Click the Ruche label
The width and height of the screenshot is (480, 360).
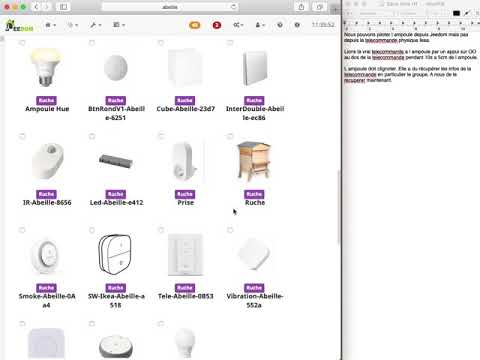point(255,202)
